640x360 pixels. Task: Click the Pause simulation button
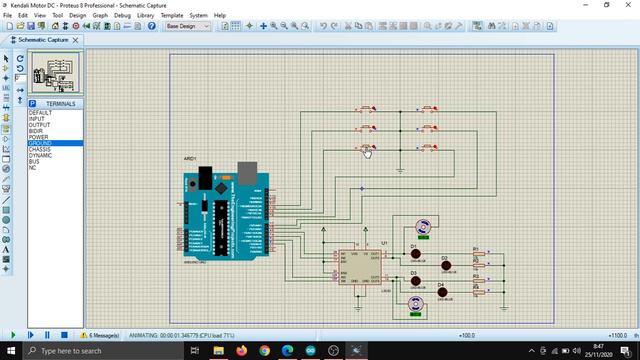click(x=47, y=335)
